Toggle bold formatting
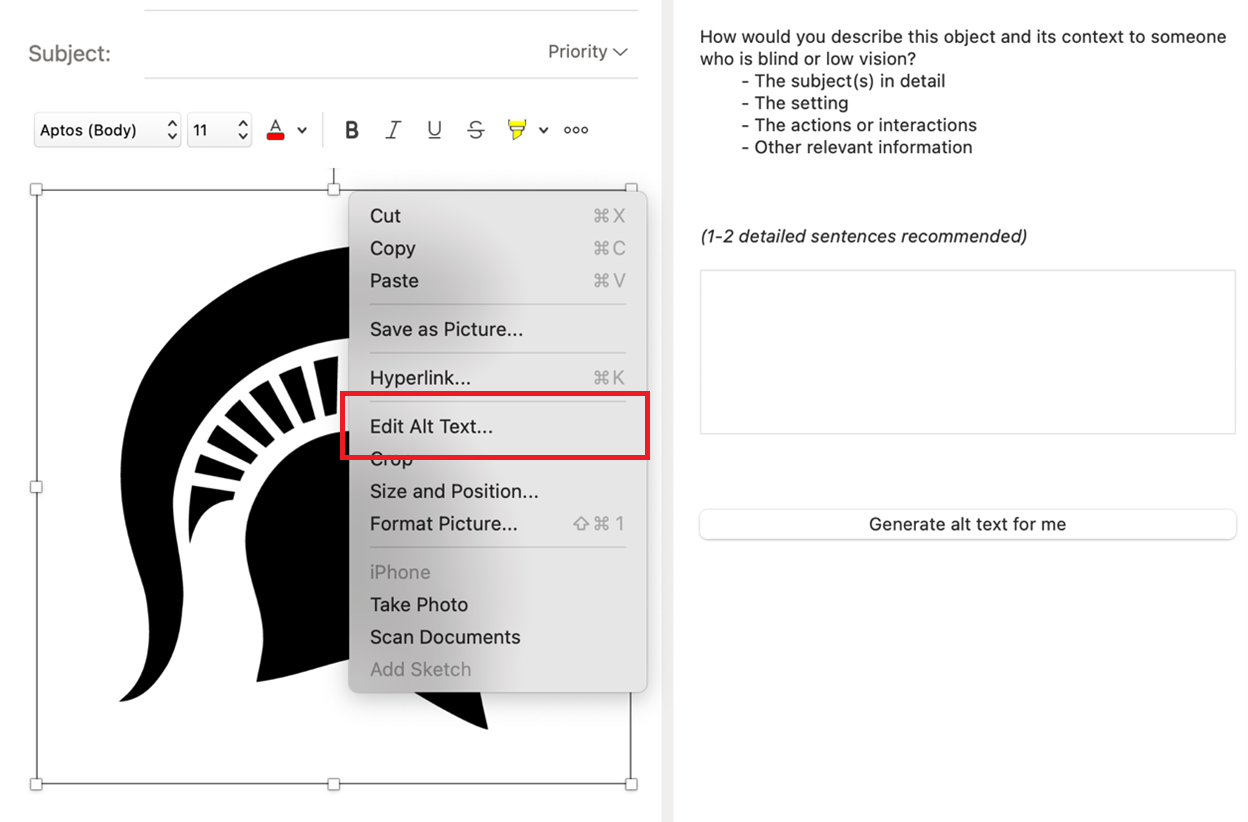This screenshot has height=822, width=1248. tap(352, 130)
